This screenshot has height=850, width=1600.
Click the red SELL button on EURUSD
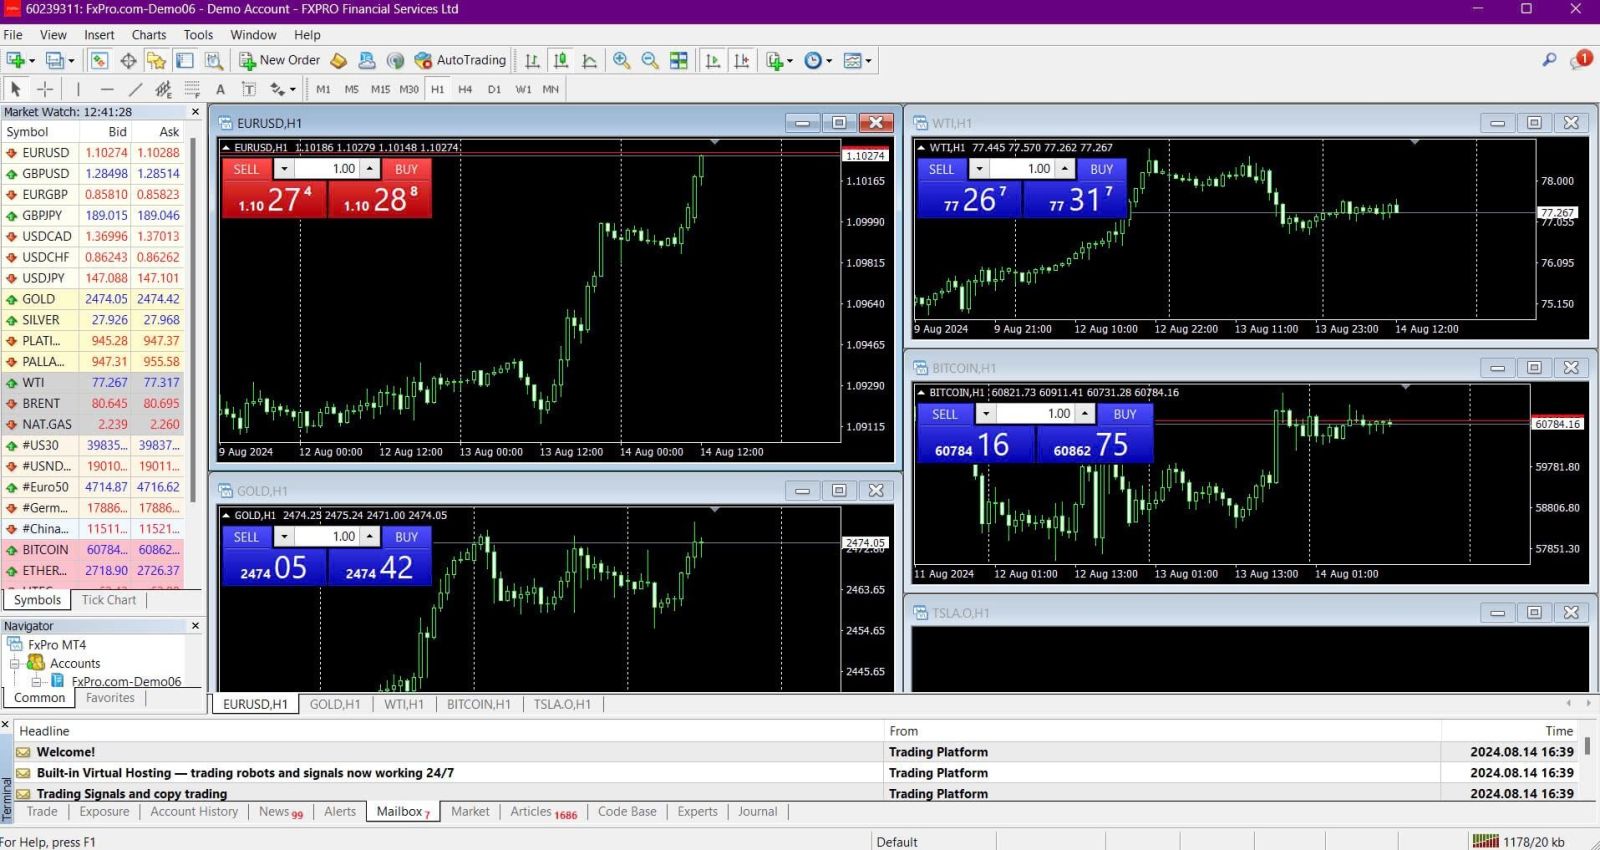tap(246, 169)
